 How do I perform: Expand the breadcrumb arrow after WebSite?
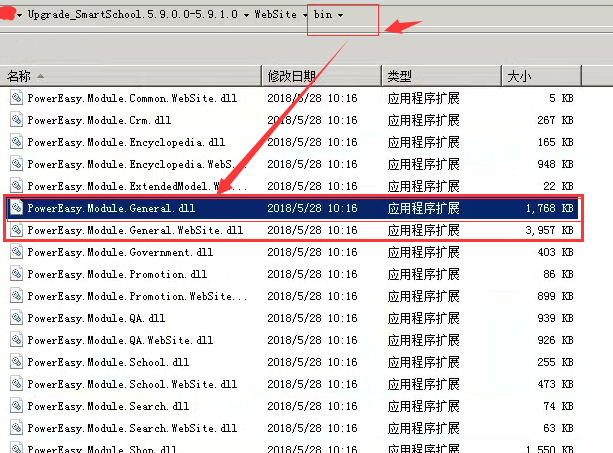tap(306, 16)
